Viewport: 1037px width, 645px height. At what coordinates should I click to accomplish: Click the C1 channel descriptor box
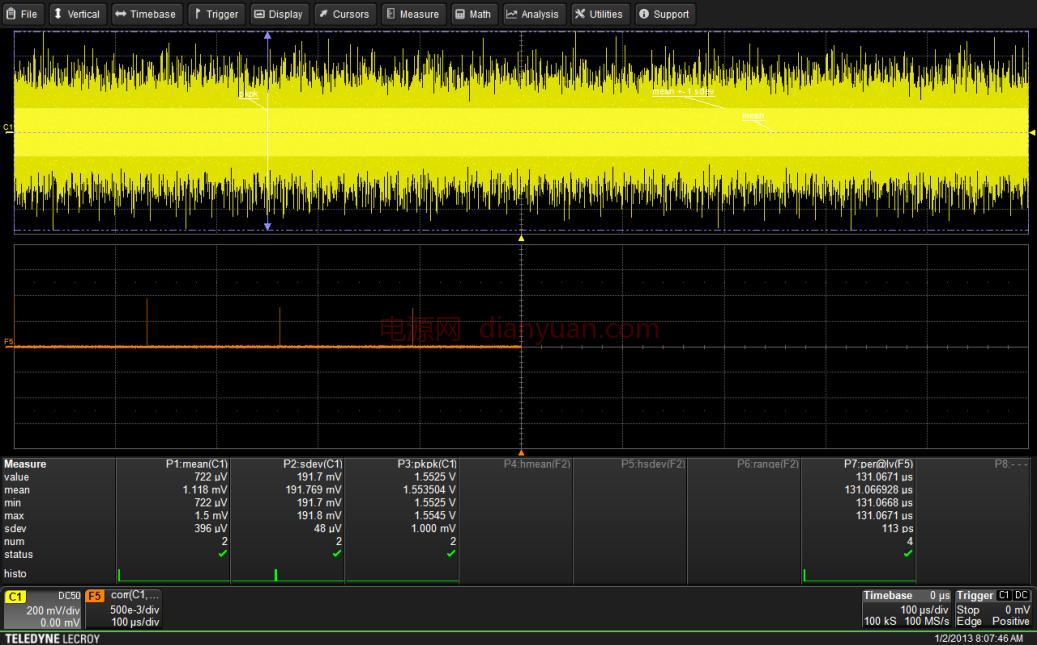(43, 609)
